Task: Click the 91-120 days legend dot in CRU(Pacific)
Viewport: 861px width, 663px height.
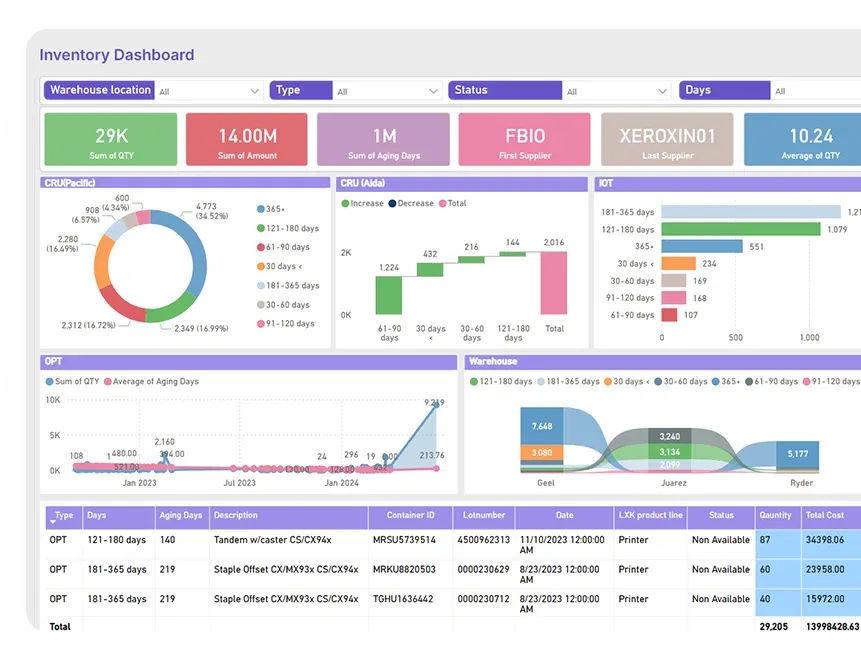Action: [x=260, y=324]
